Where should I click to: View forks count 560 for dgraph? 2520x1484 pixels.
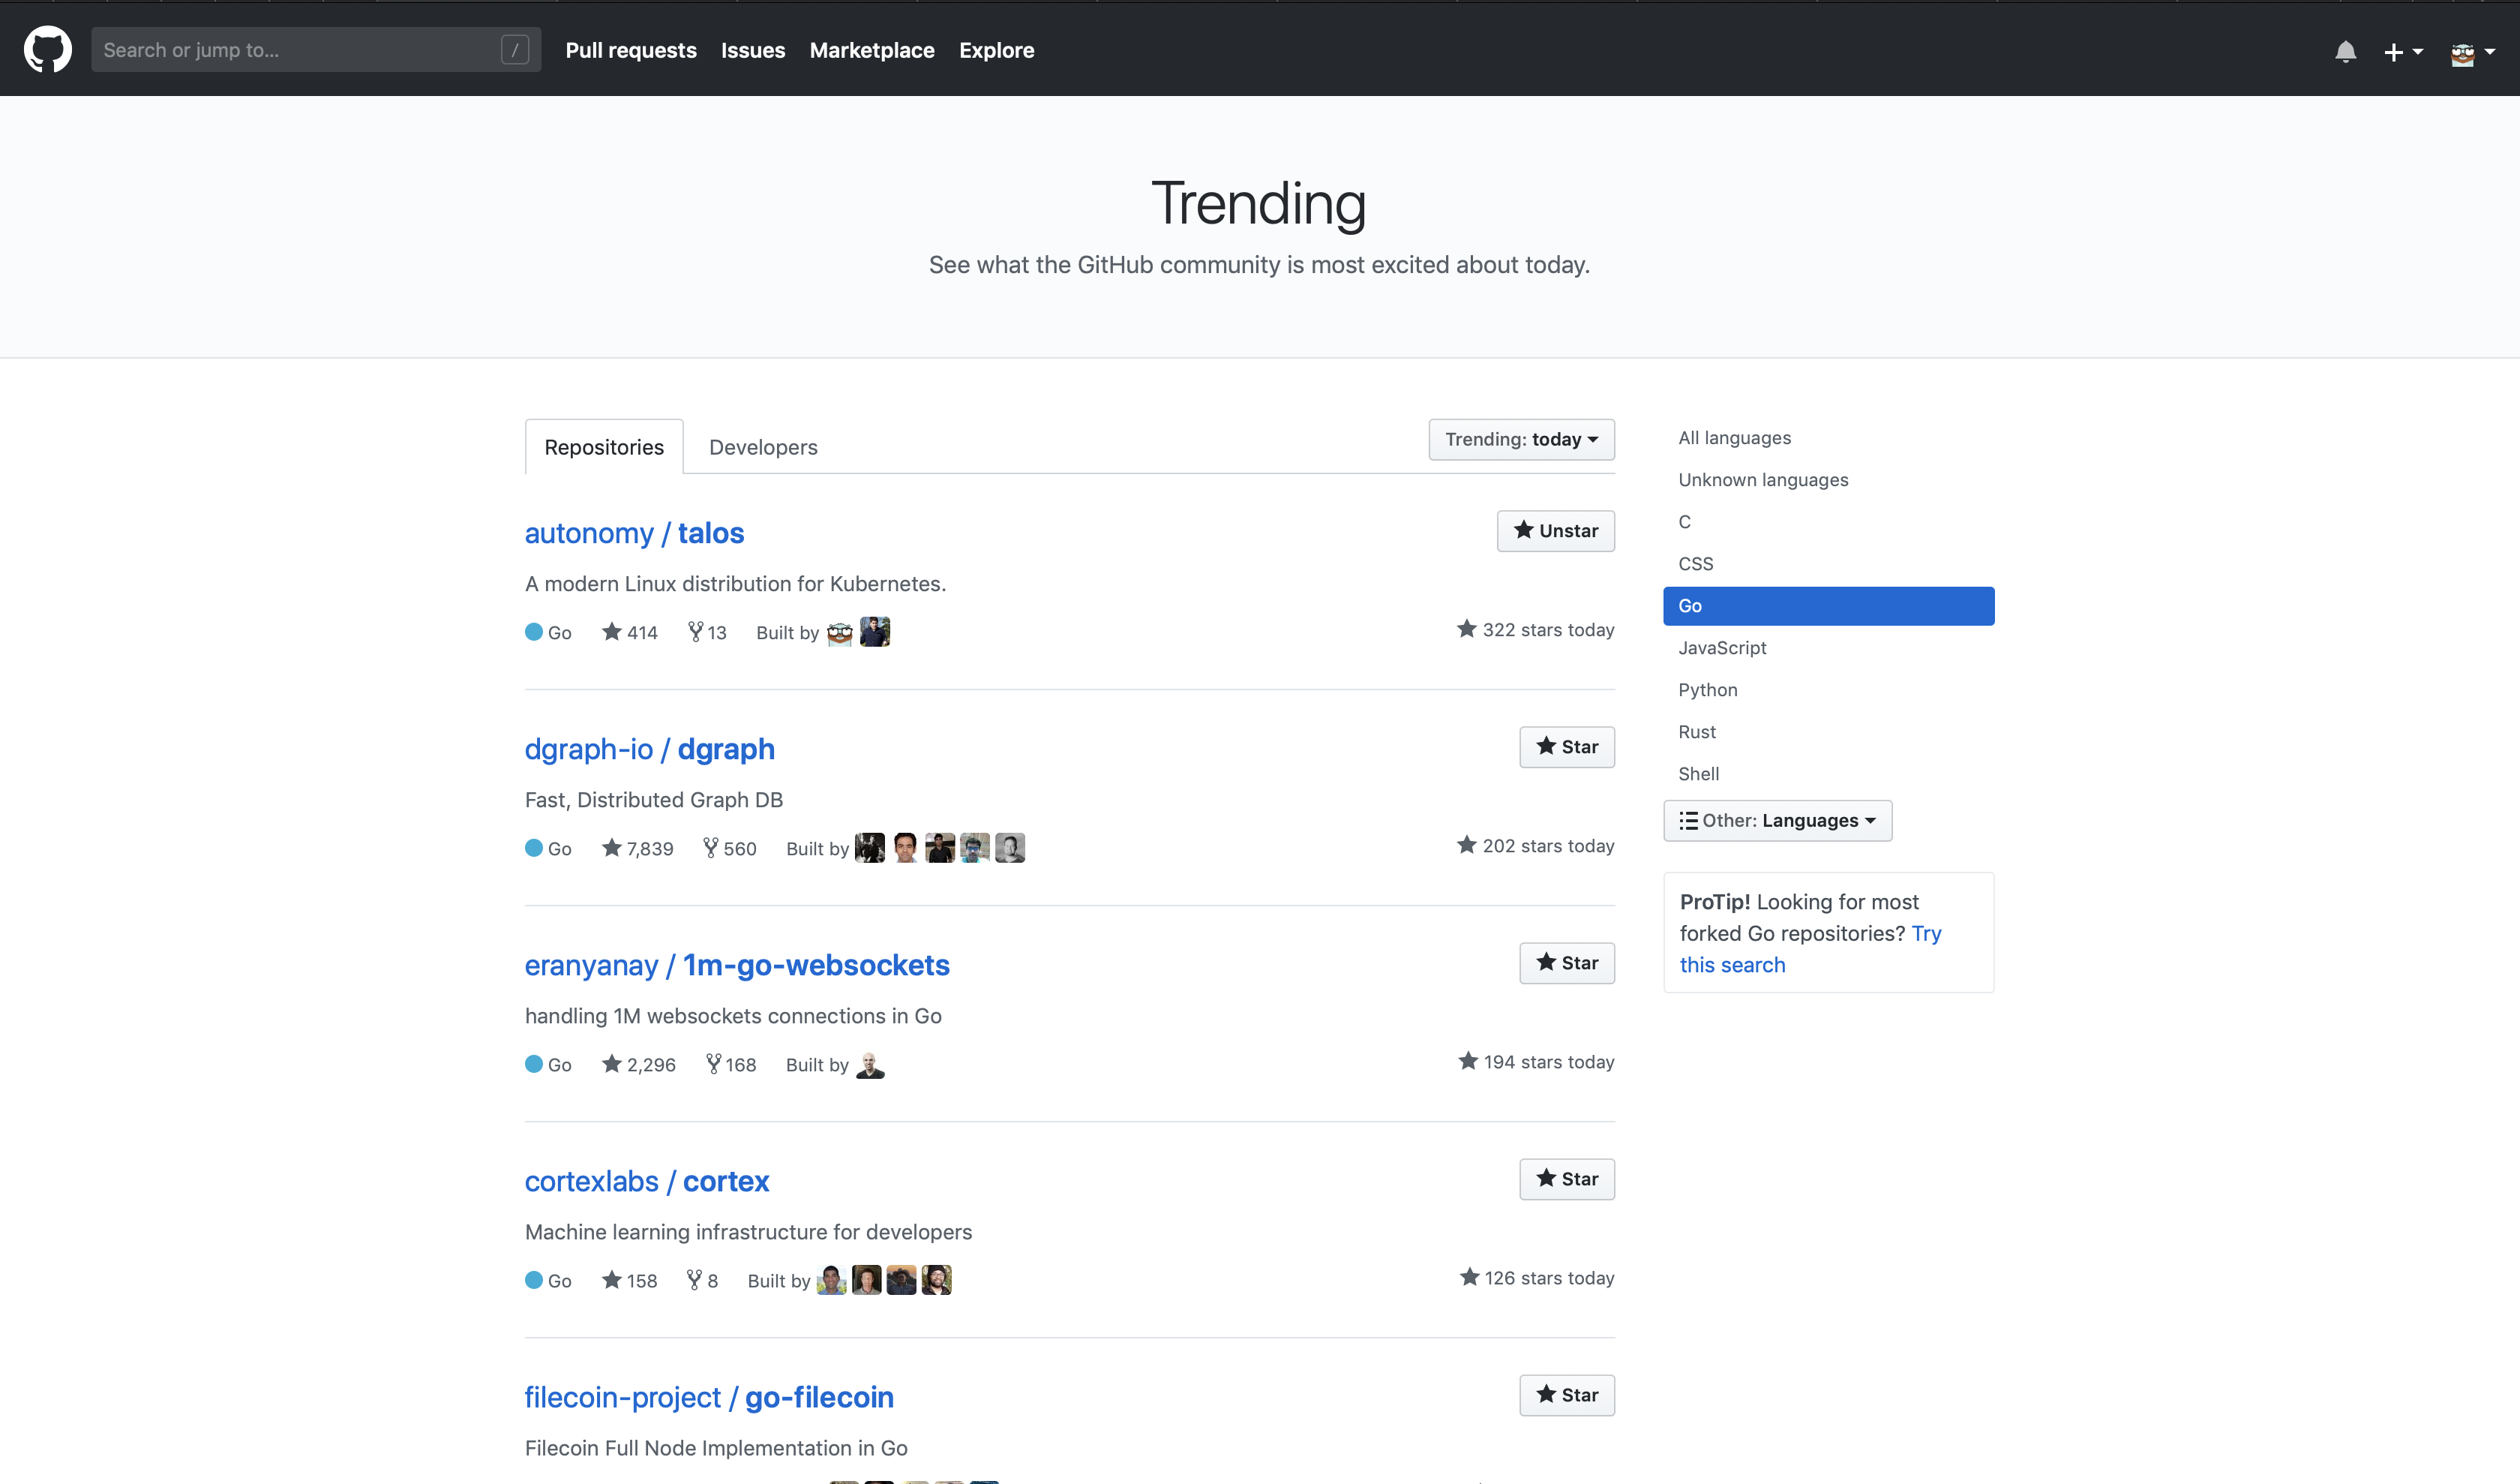(x=729, y=848)
